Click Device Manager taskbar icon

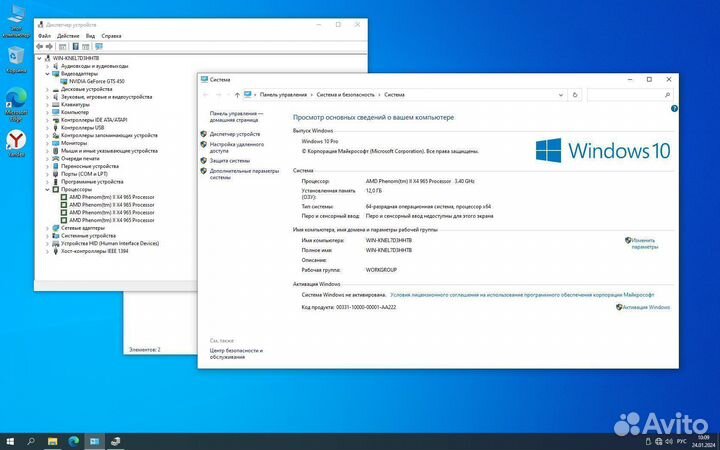[115, 442]
